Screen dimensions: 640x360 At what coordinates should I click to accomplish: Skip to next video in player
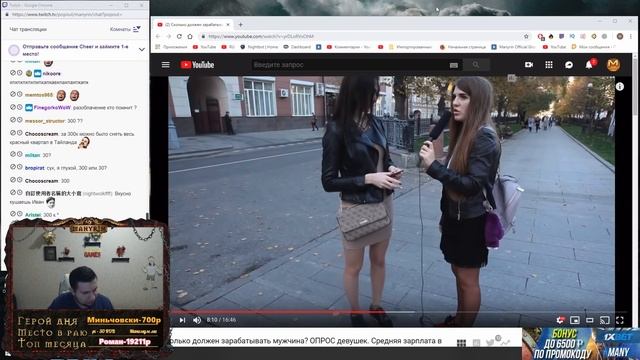tap(182, 320)
